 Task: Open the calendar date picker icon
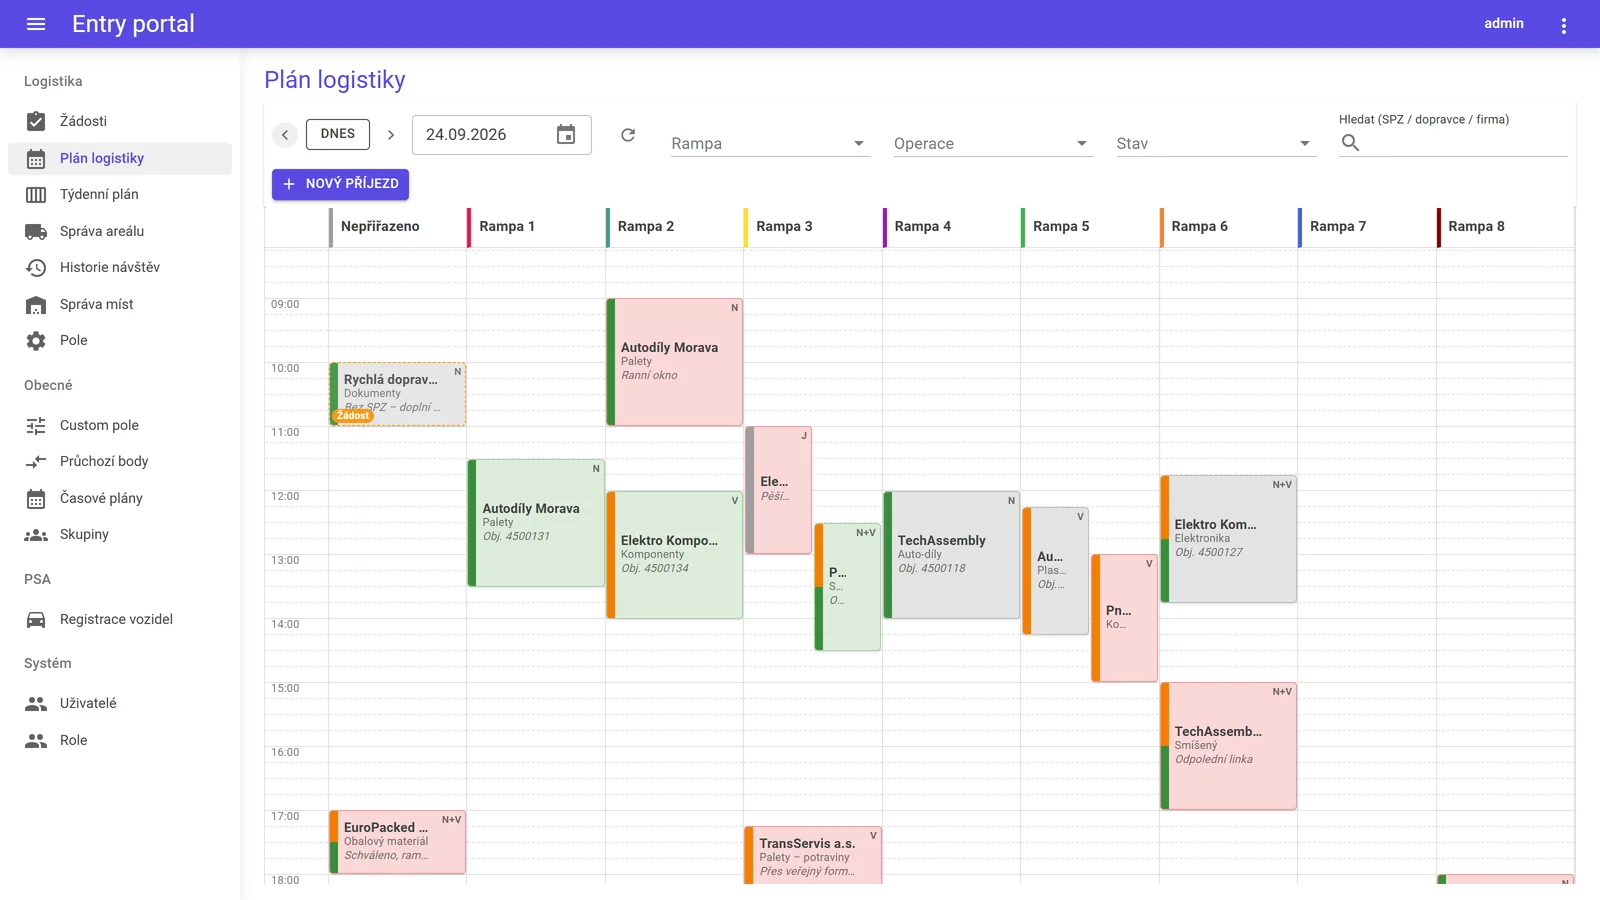[566, 135]
